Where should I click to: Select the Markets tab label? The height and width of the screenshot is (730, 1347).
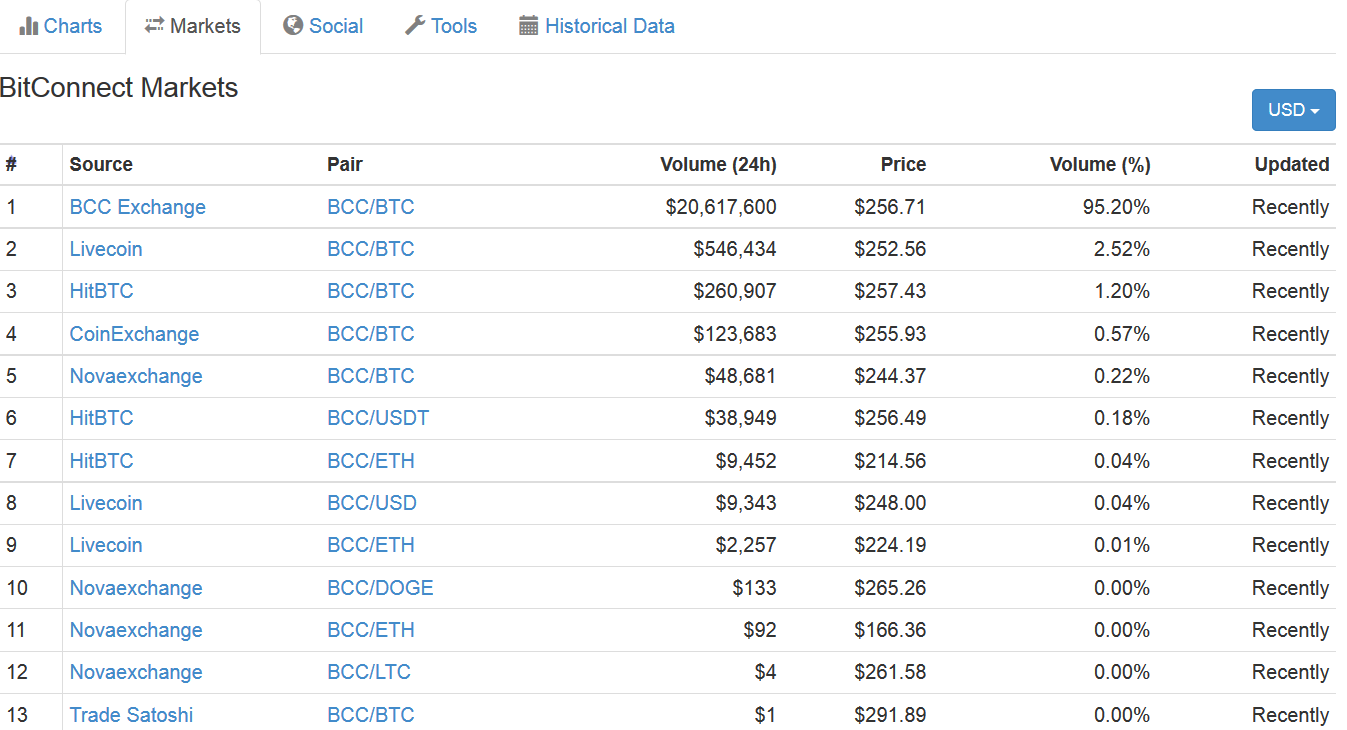tap(205, 26)
